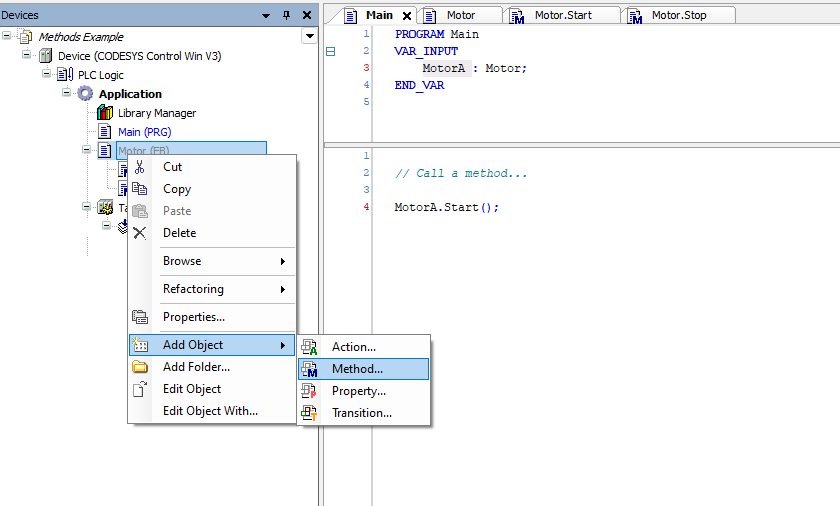Click the Cut scissors icon
This screenshot has height=506, width=840.
(x=140, y=167)
